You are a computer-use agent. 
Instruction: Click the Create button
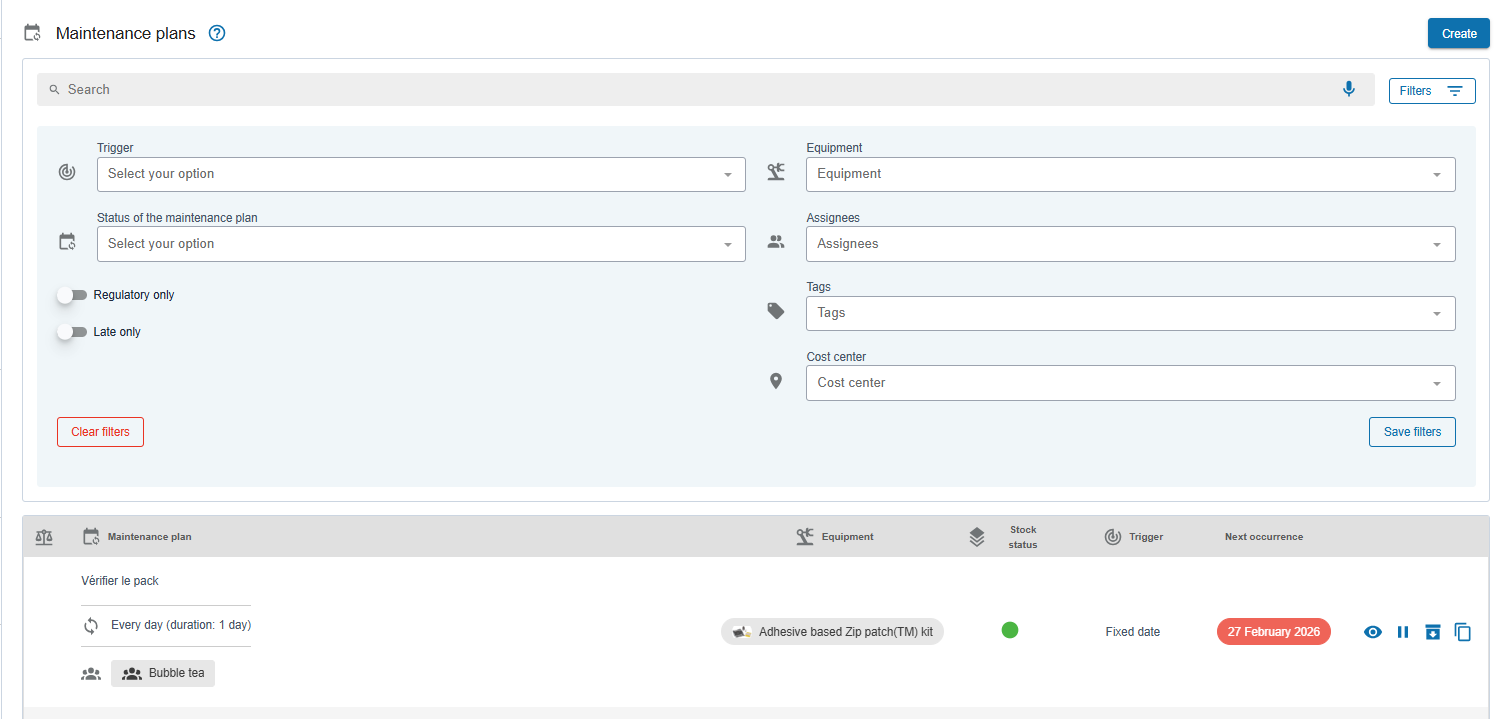(x=1459, y=34)
